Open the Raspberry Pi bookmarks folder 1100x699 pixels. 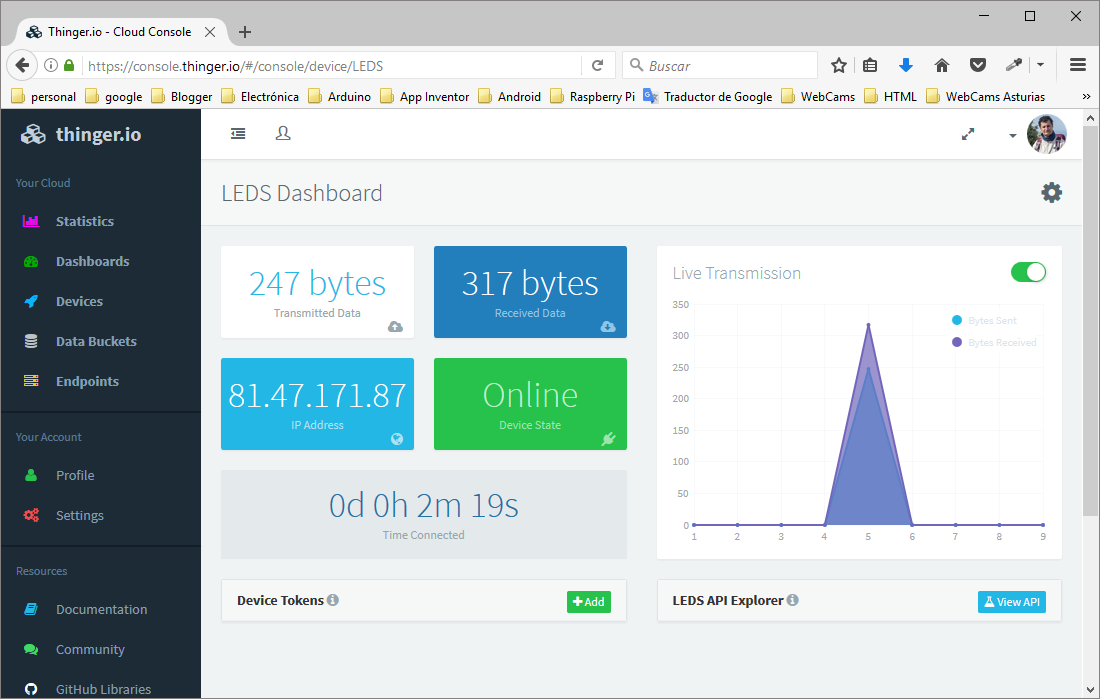[x=593, y=96]
